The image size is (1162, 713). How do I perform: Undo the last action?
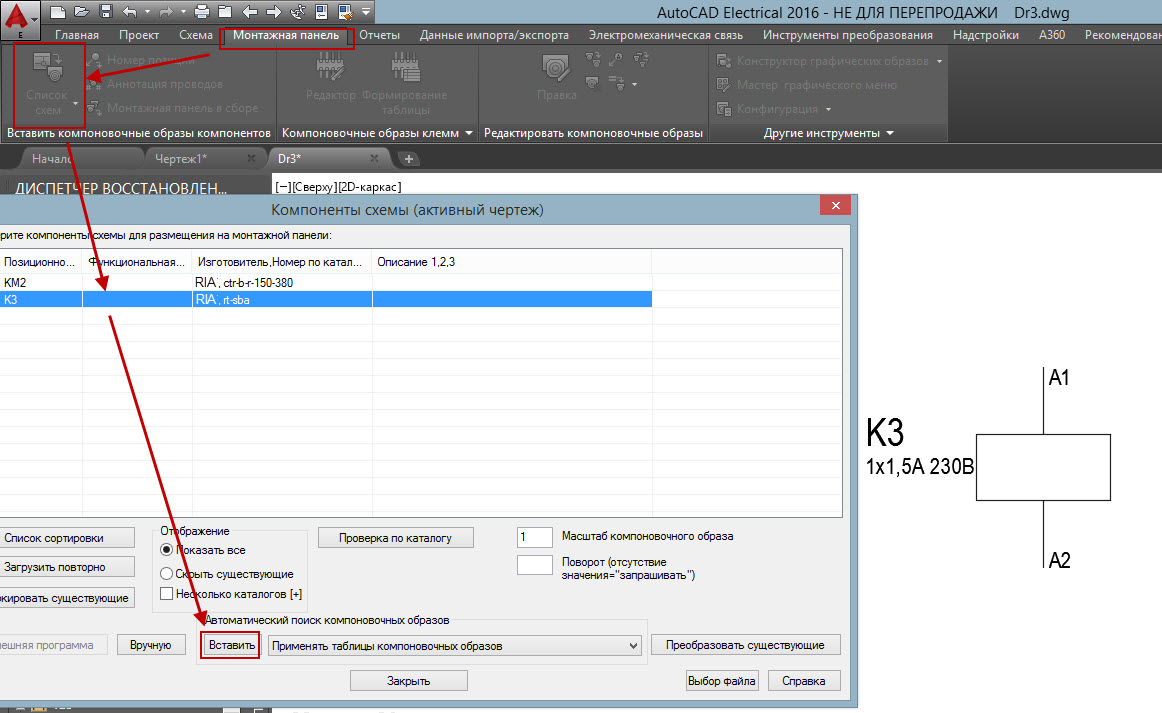(130, 12)
